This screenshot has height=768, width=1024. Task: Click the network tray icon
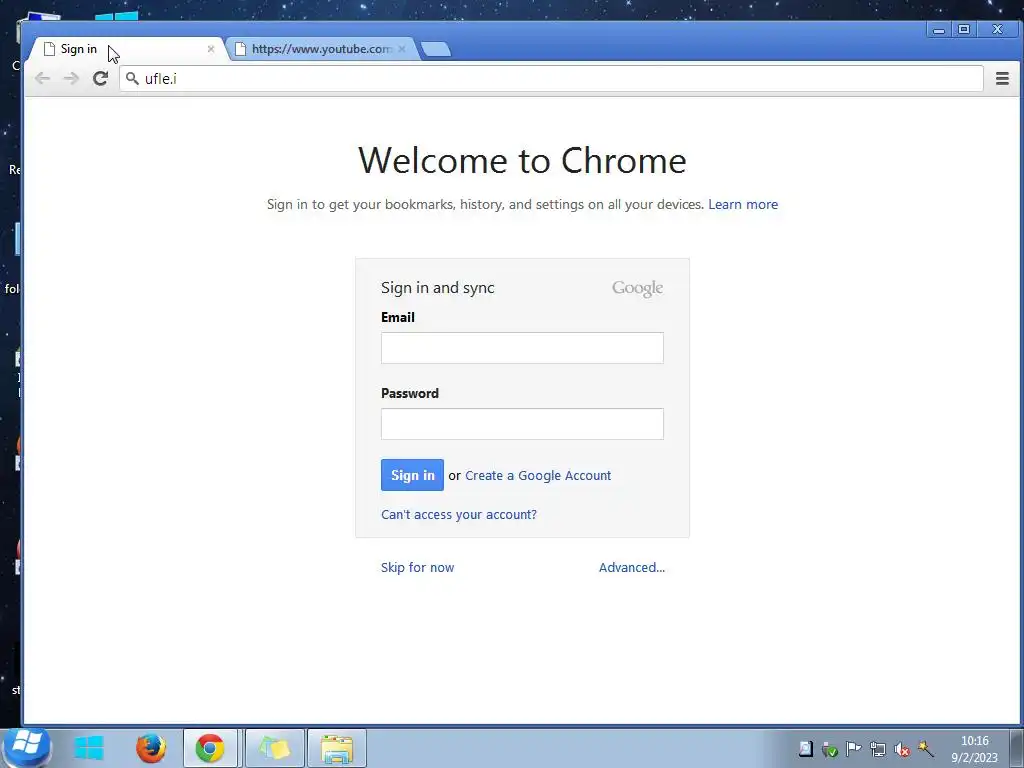coord(878,749)
